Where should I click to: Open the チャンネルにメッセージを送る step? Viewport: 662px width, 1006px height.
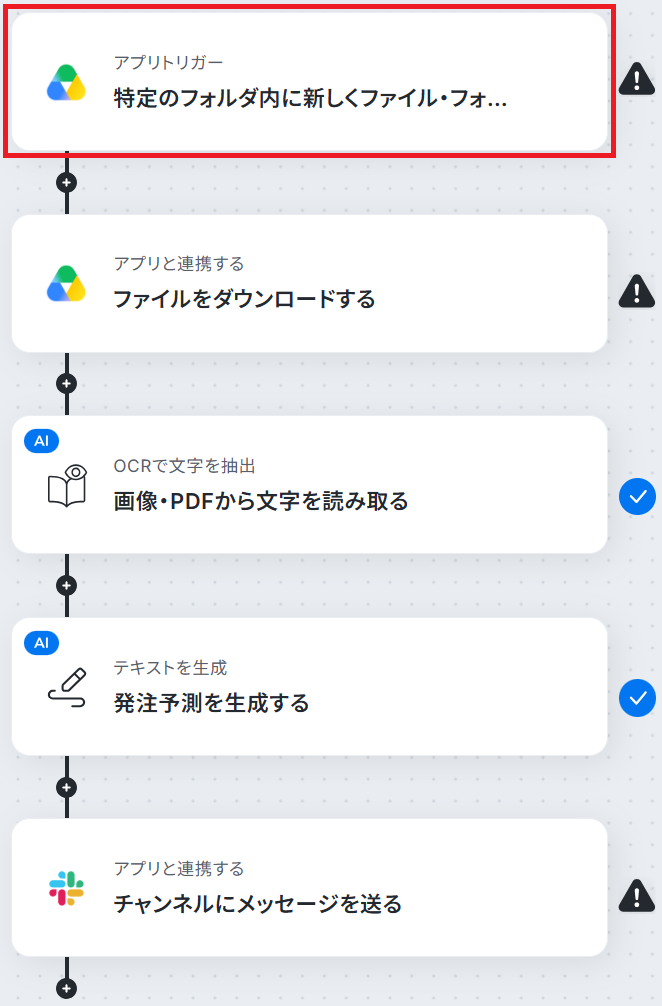[x=309, y=887]
